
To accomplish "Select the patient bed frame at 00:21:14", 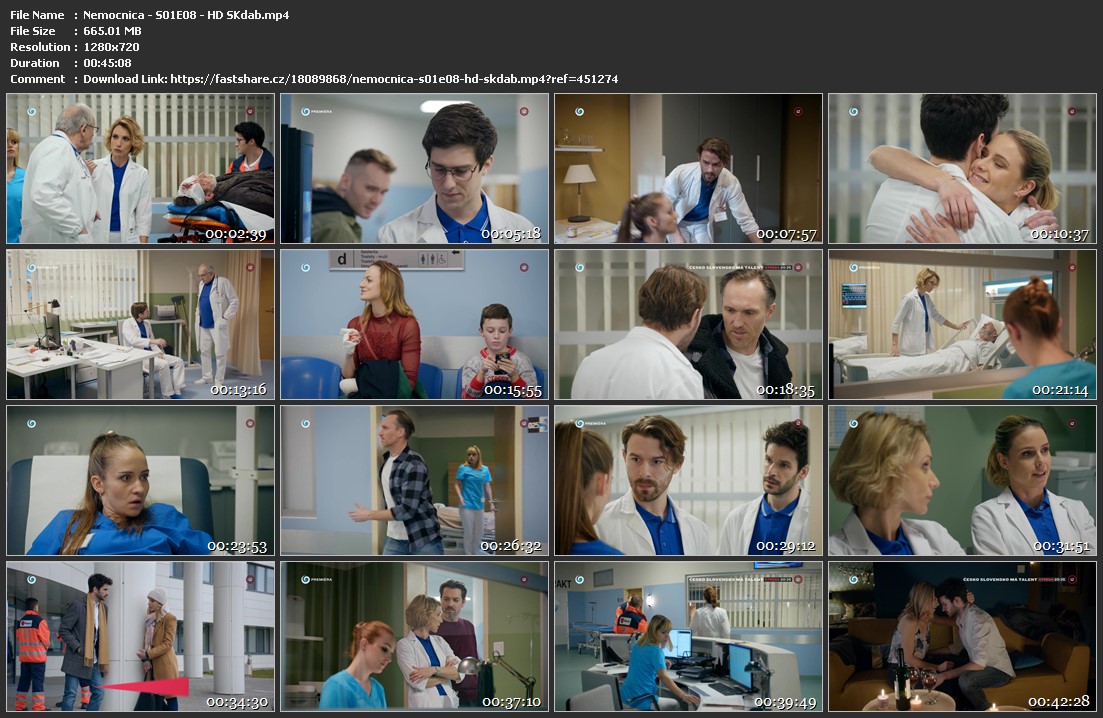I will click(x=962, y=325).
